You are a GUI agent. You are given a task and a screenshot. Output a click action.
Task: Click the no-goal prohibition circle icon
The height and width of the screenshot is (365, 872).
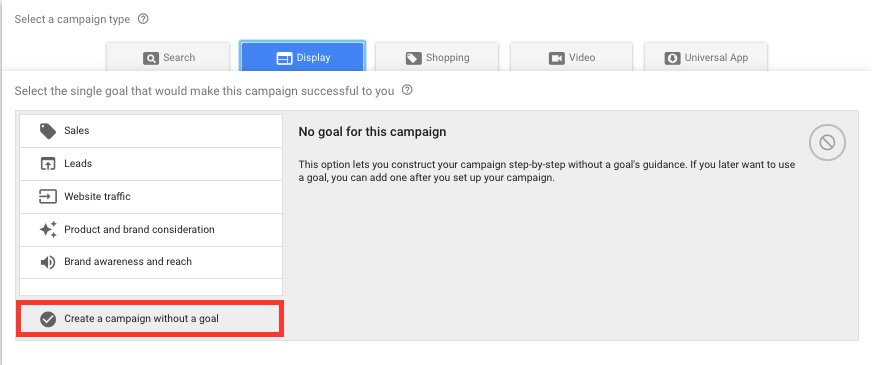tap(827, 143)
